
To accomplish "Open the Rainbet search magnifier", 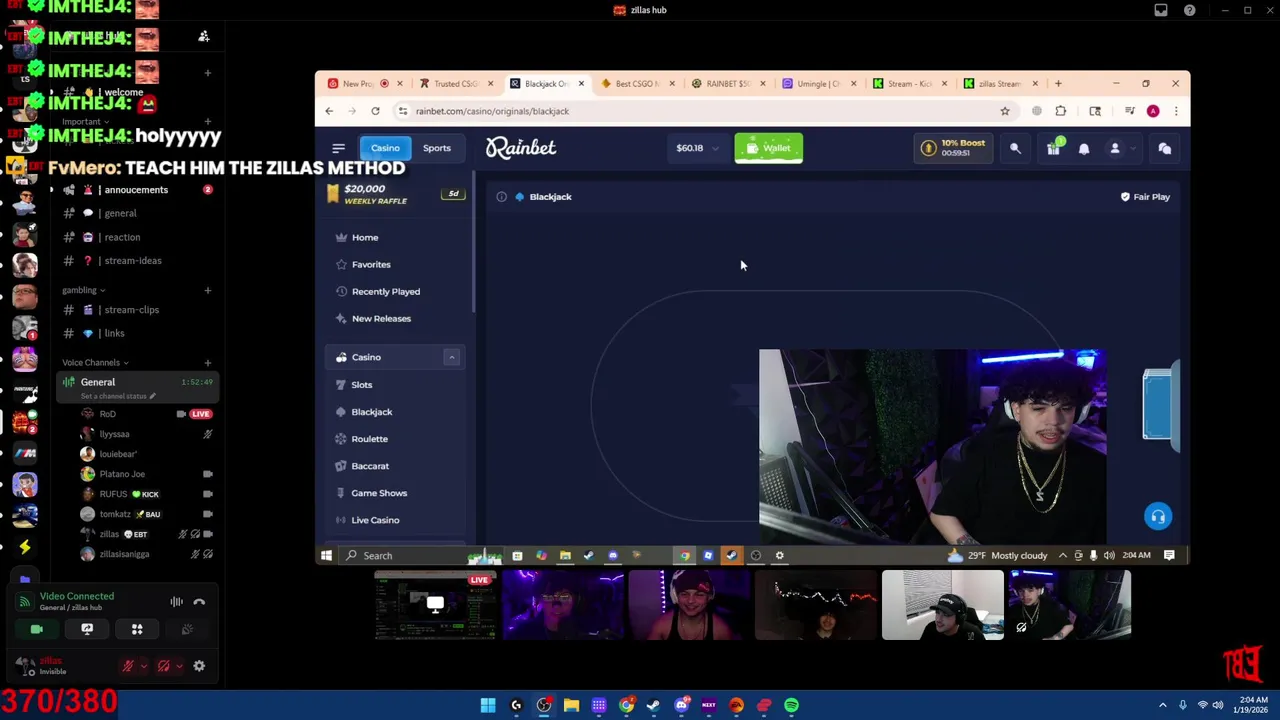I will coord(1015,148).
